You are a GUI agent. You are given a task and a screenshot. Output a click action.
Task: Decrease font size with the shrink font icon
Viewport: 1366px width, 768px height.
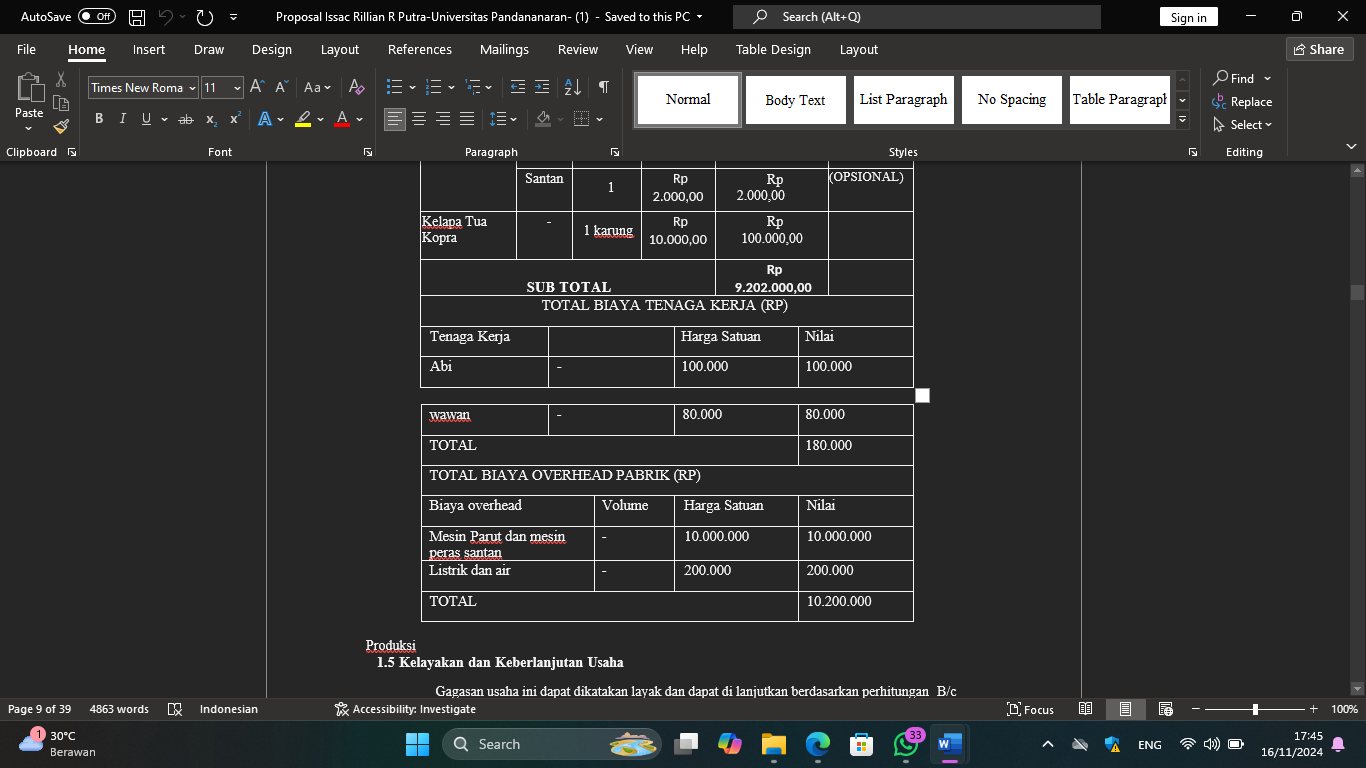pyautogui.click(x=282, y=87)
